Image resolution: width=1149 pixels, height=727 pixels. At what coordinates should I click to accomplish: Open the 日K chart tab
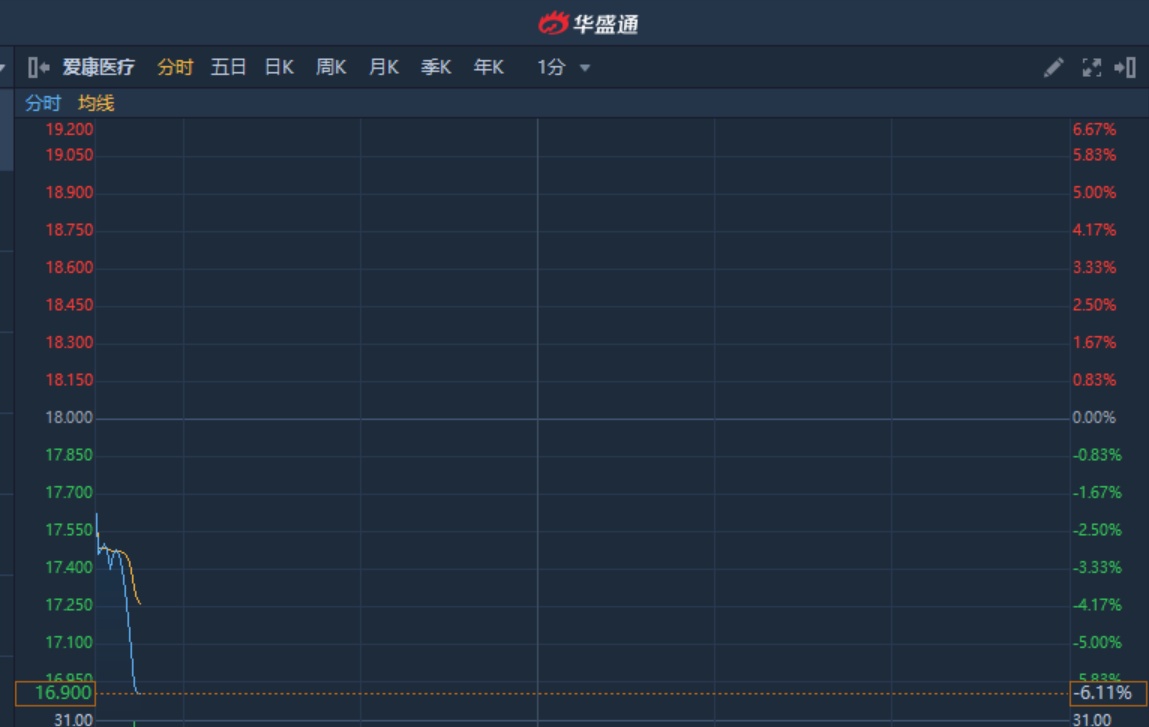pyautogui.click(x=279, y=67)
